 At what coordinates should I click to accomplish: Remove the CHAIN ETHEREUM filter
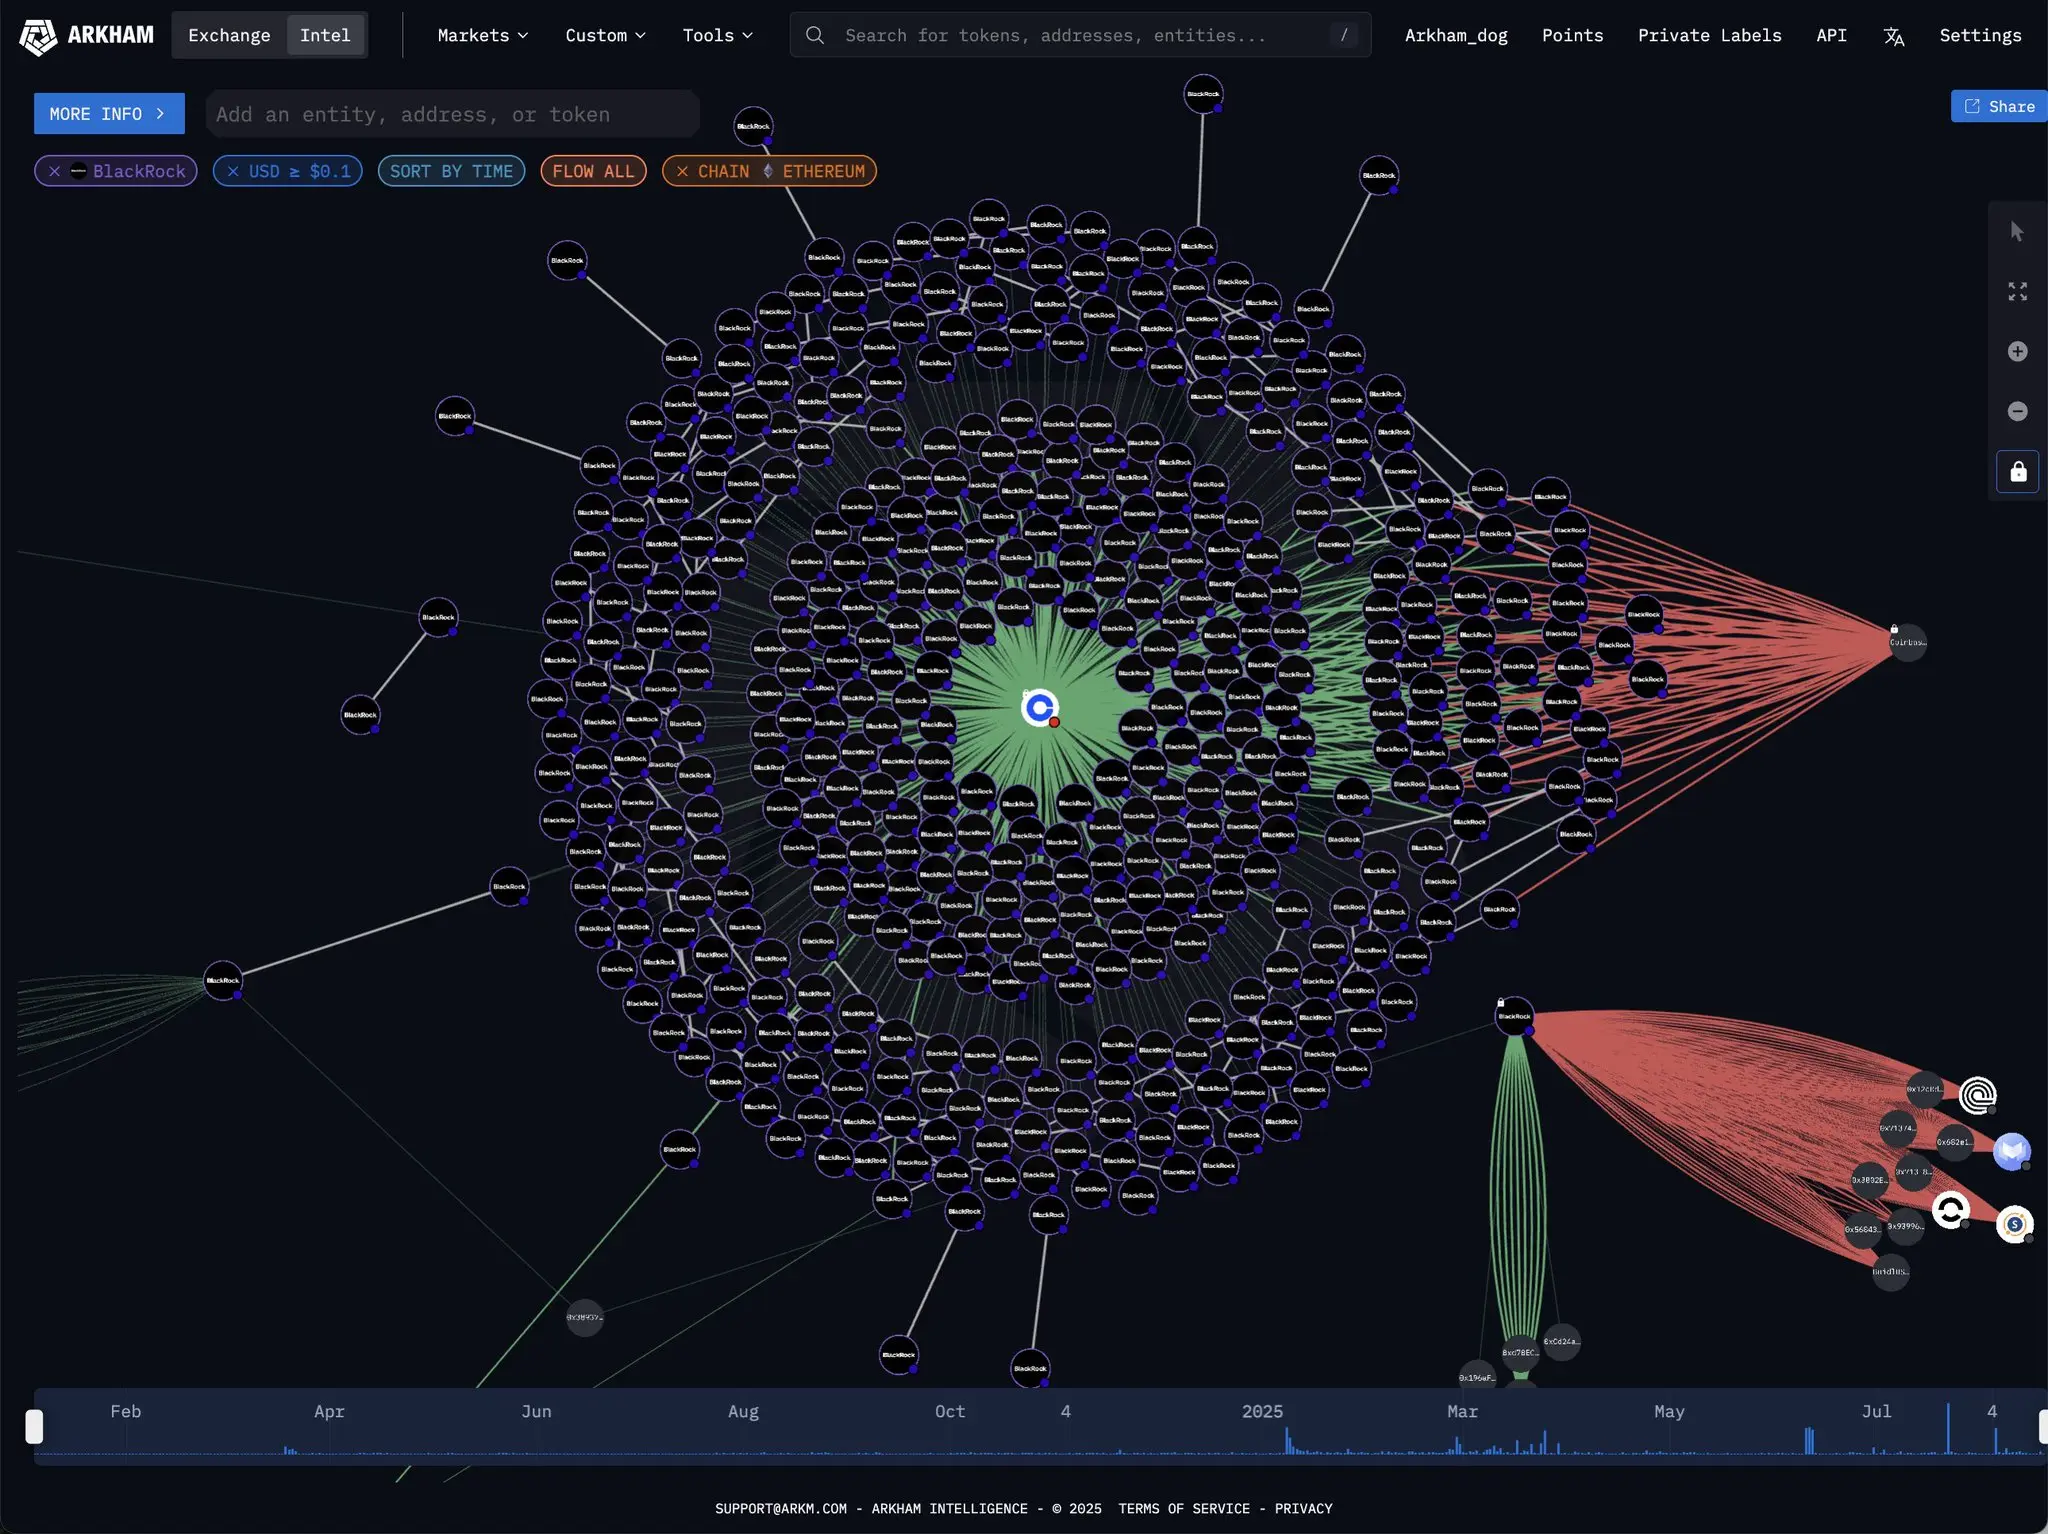pyautogui.click(x=682, y=171)
